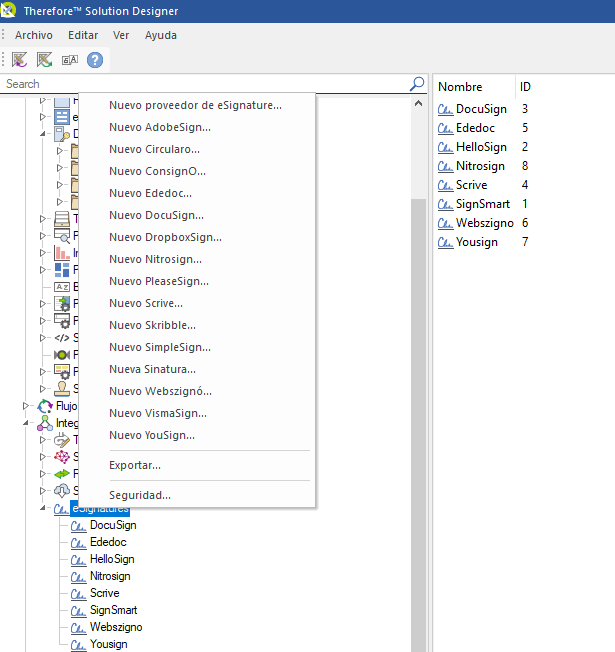Expand the cloud download icon node
Viewport: 615px width, 652px height.
[x=42, y=491]
